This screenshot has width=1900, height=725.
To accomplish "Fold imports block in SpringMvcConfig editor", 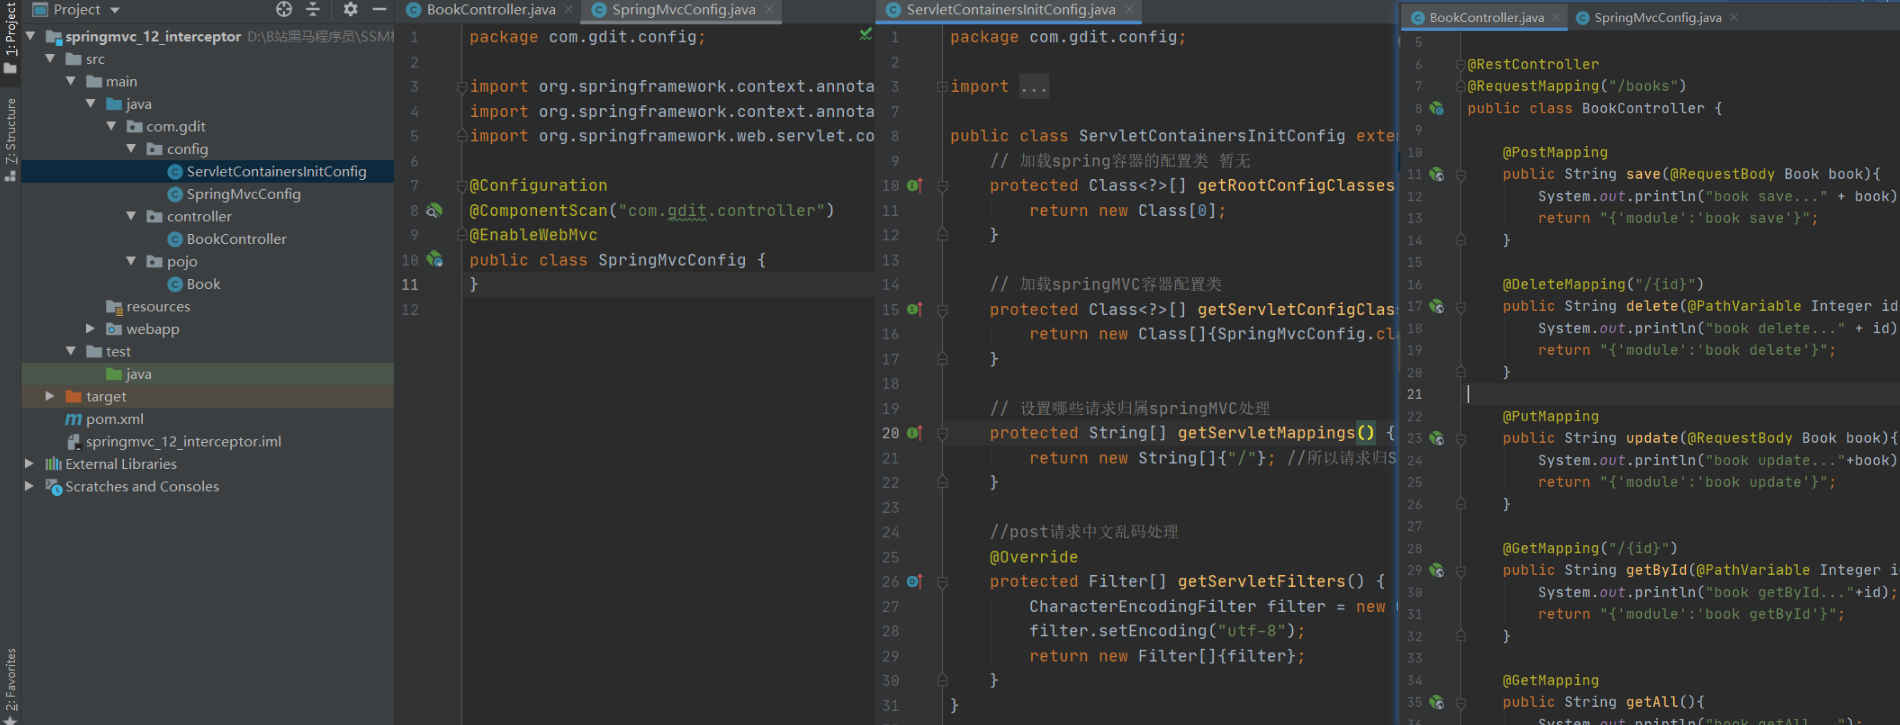I will coord(462,87).
